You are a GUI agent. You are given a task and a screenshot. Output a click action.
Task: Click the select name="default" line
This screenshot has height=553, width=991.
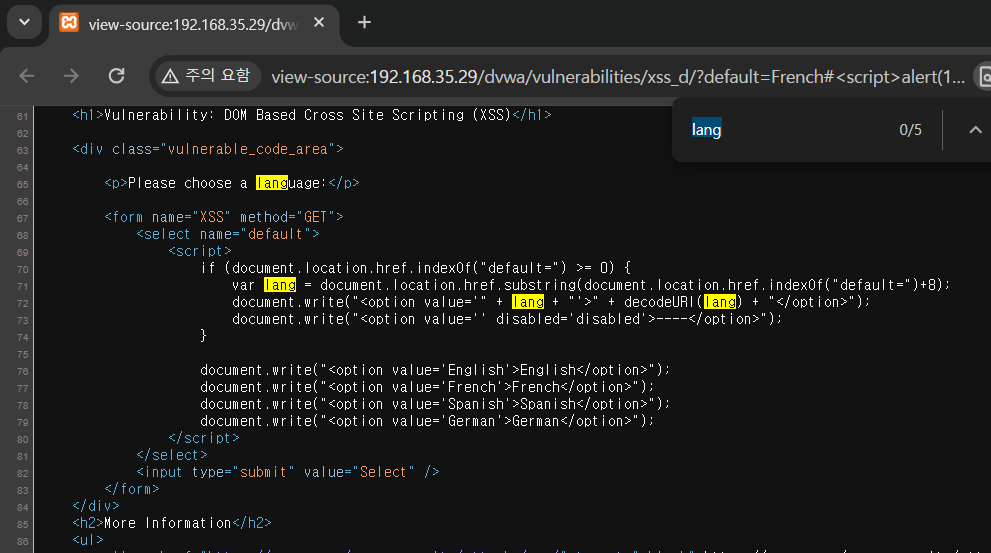[228, 234]
